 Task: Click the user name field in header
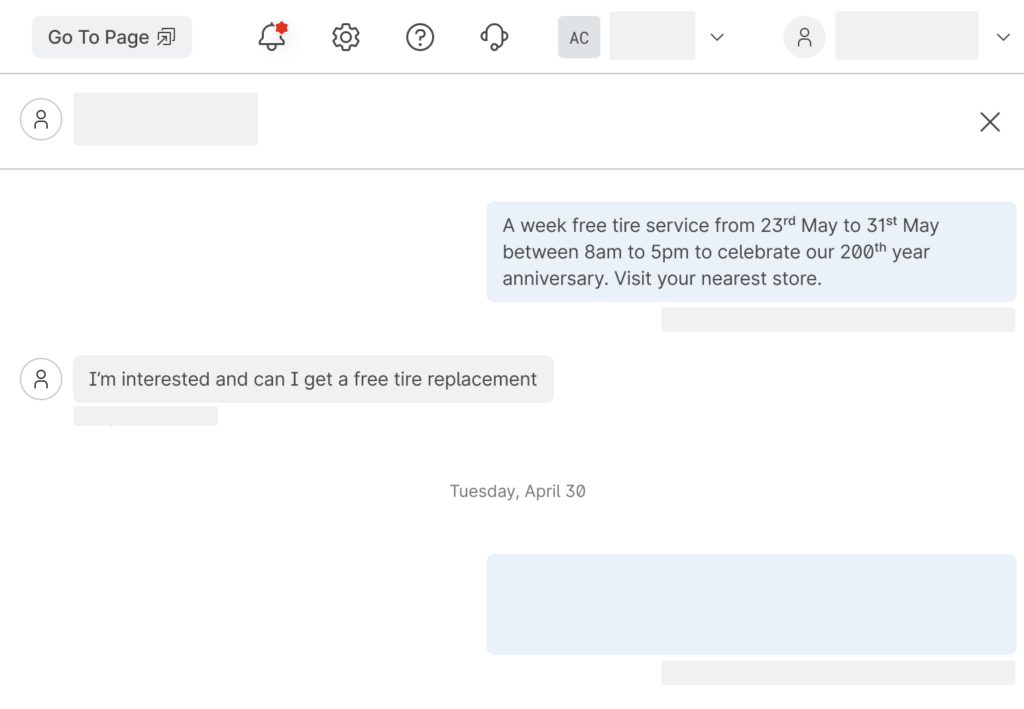906,36
